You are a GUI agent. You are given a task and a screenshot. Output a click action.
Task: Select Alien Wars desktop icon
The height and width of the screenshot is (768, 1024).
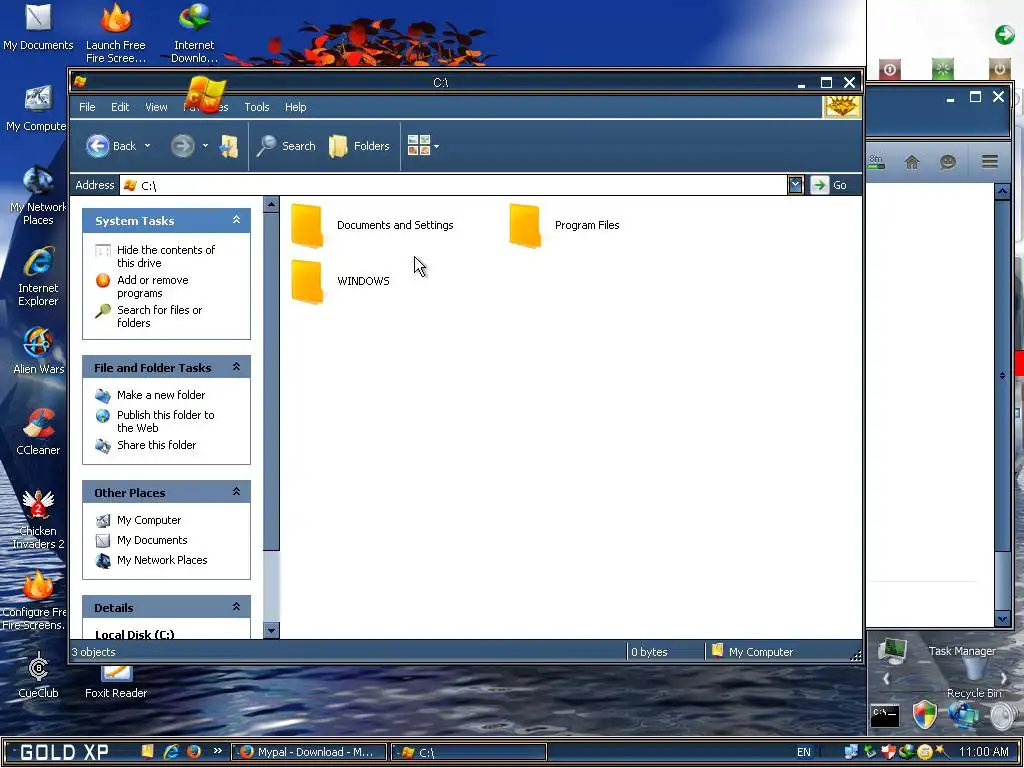click(x=39, y=351)
